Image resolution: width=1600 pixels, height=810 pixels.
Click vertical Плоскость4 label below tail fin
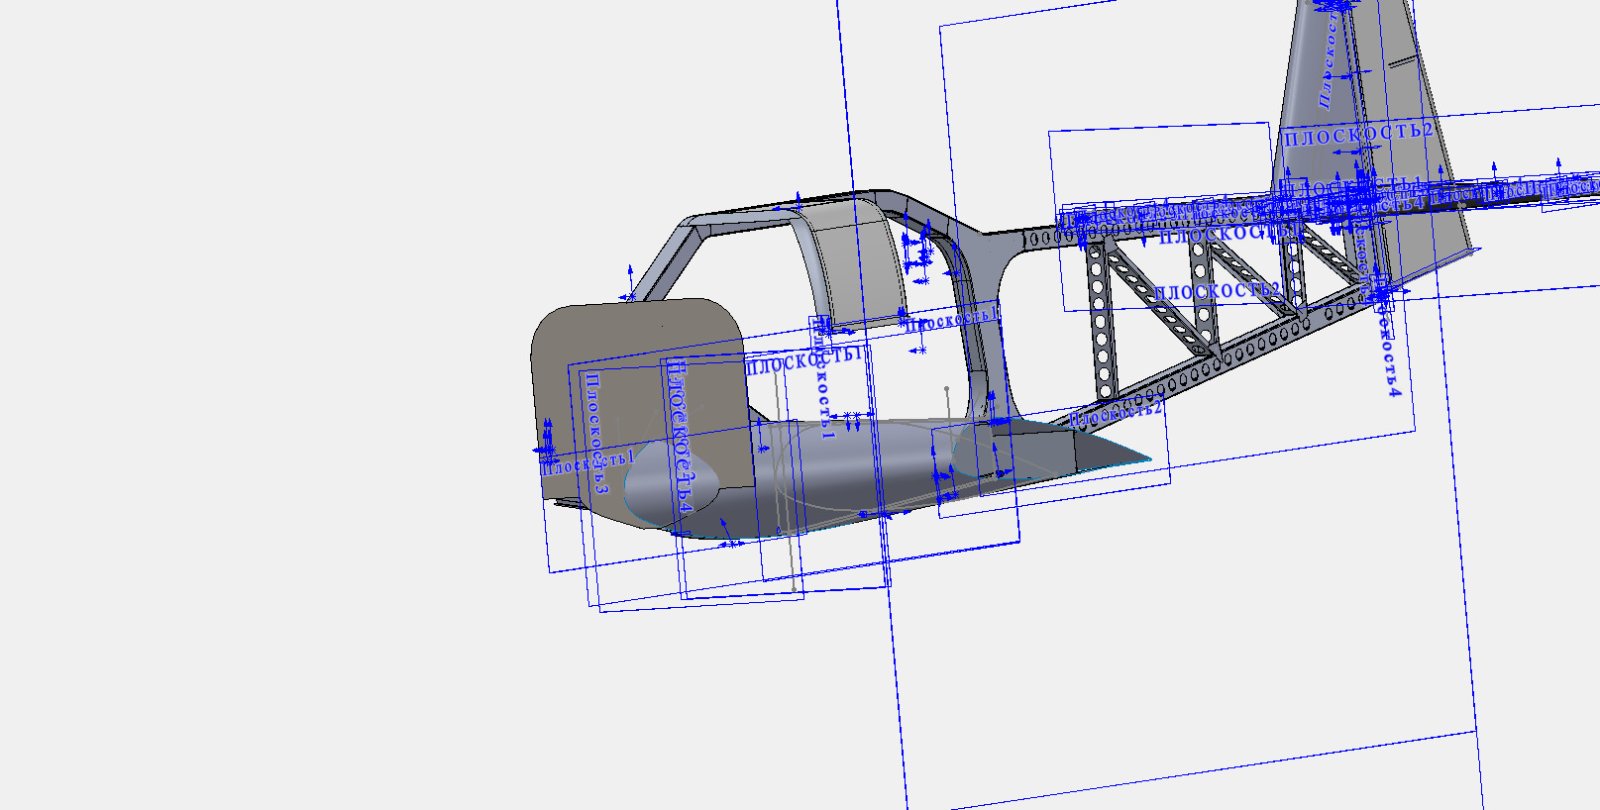pyautogui.click(x=1391, y=350)
